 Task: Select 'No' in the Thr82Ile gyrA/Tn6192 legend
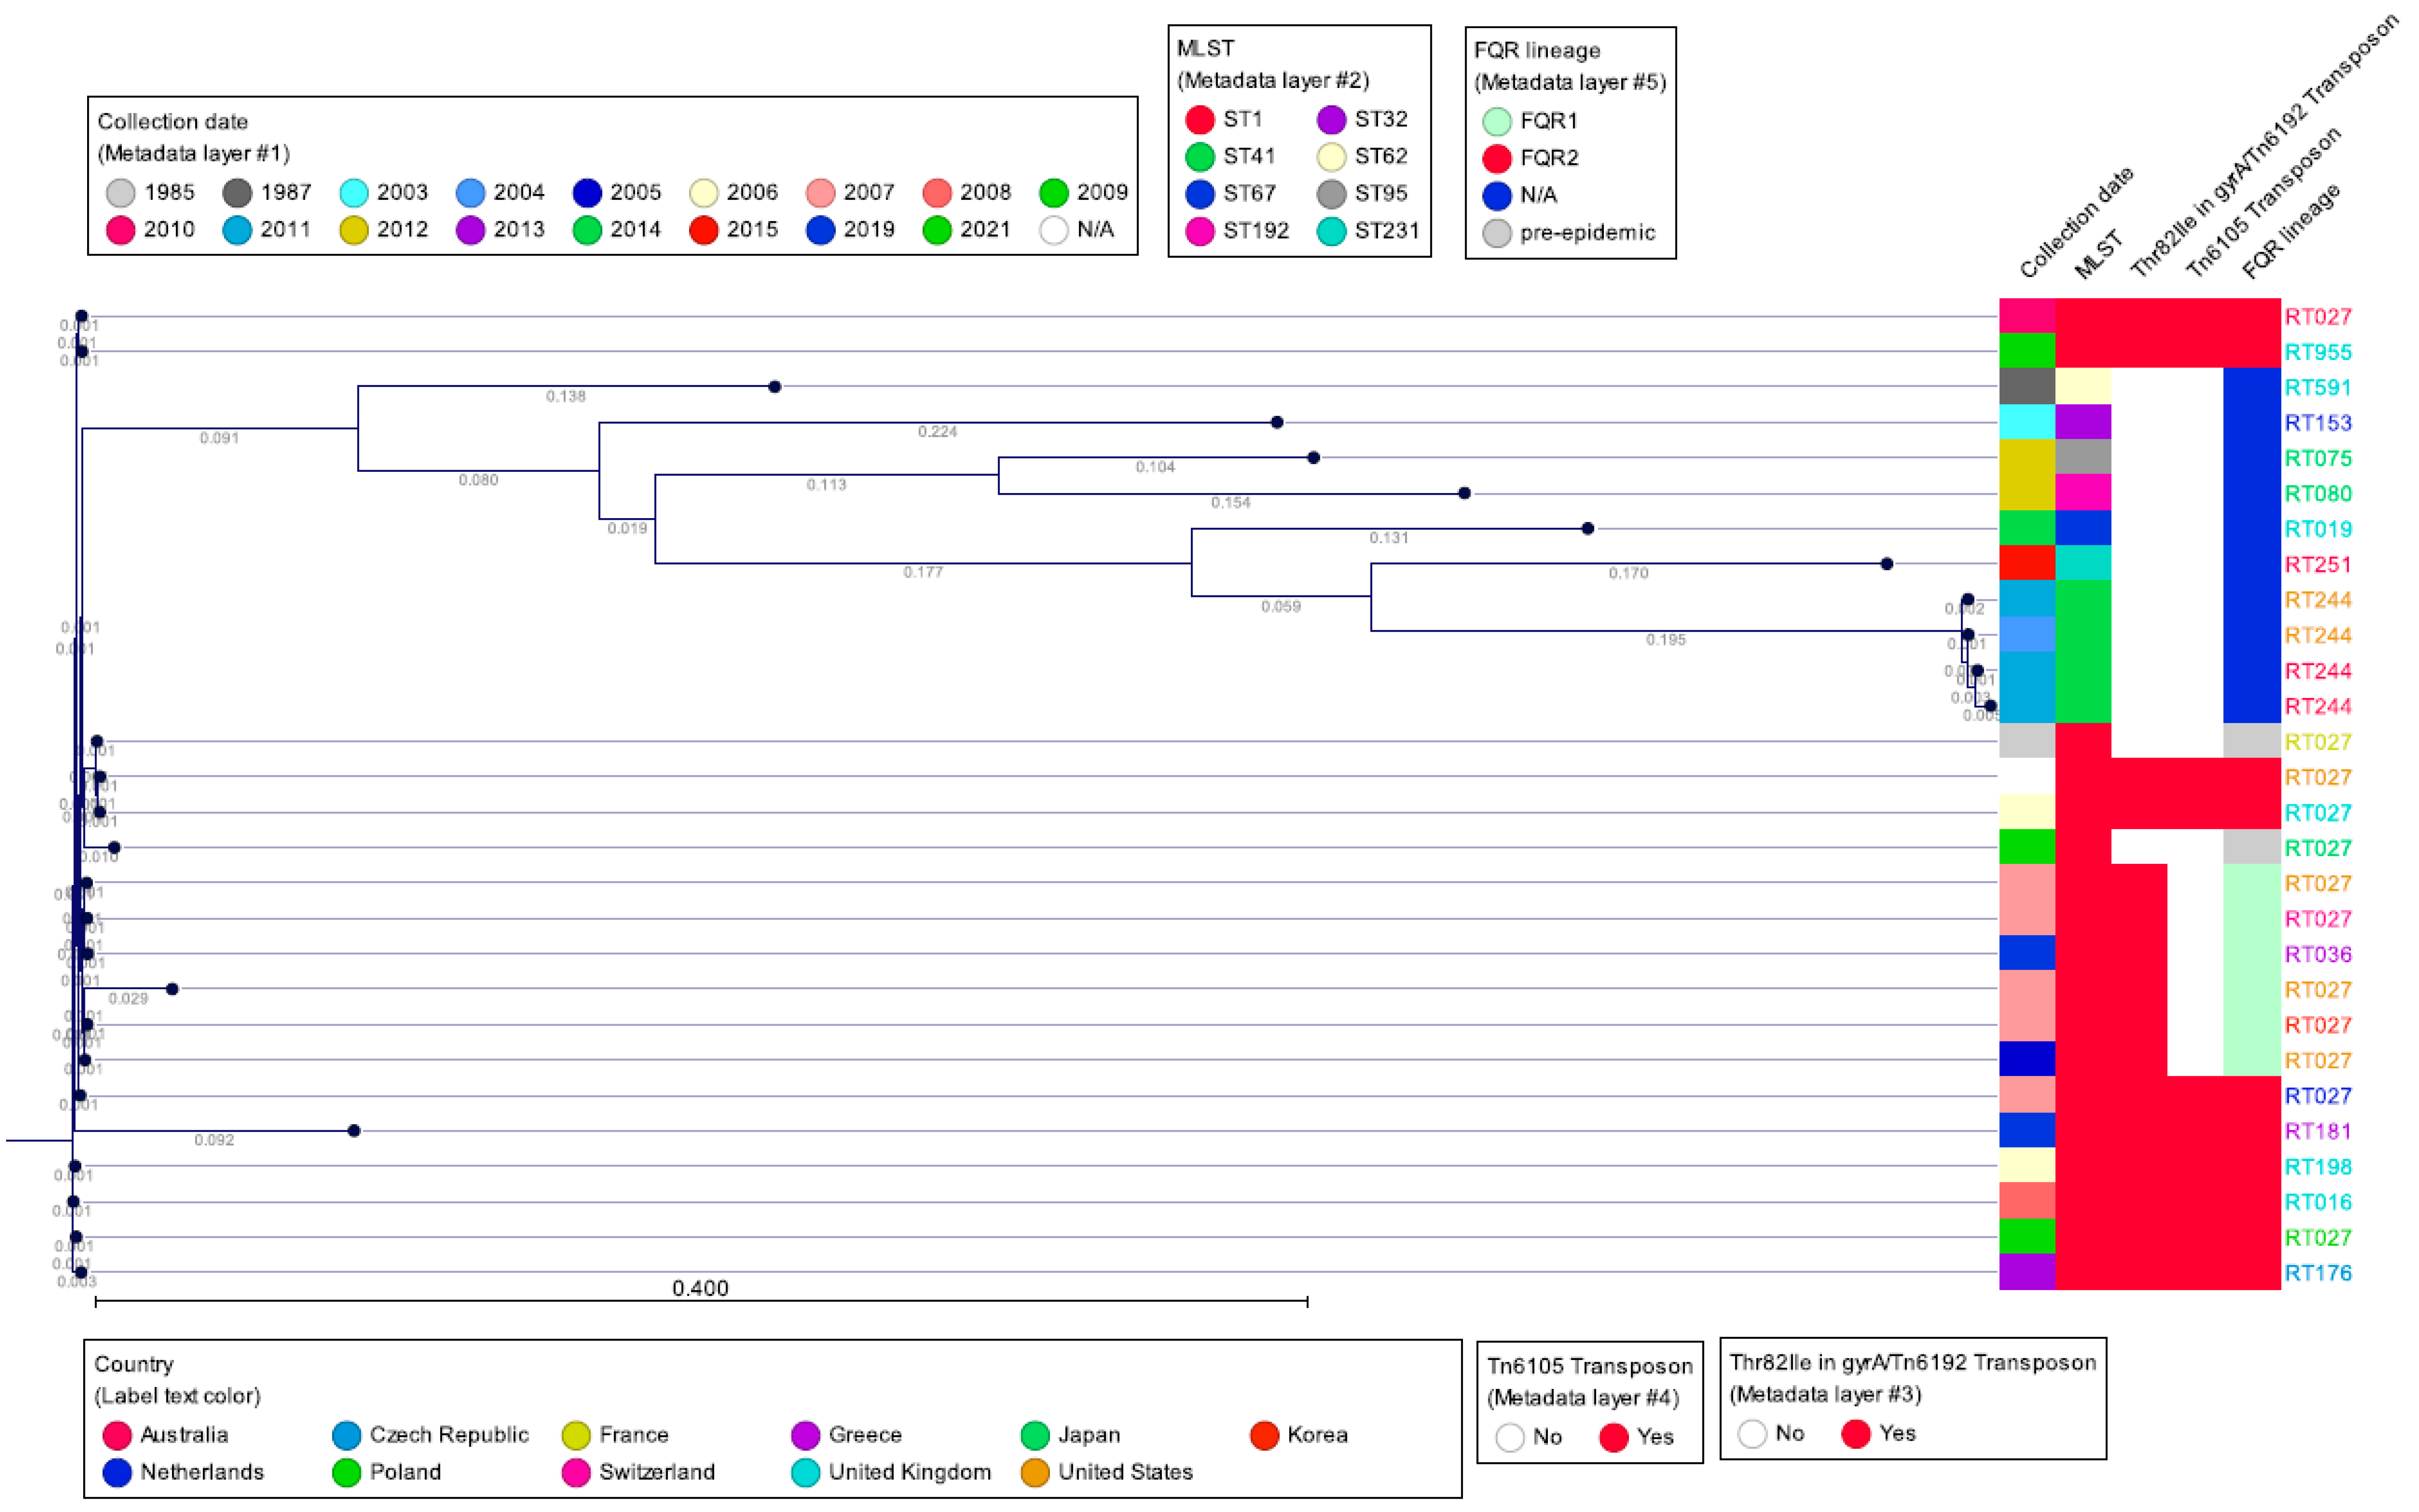(1752, 1433)
